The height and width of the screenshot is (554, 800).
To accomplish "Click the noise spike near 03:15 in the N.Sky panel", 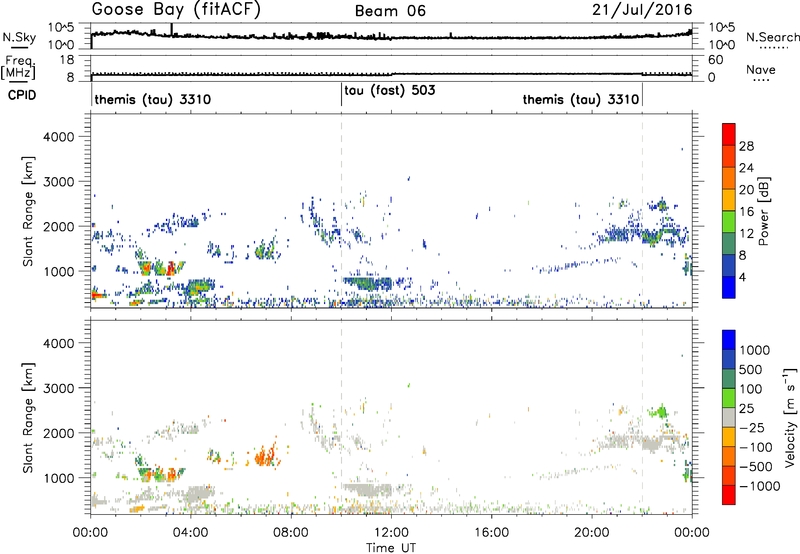I will click(x=172, y=30).
